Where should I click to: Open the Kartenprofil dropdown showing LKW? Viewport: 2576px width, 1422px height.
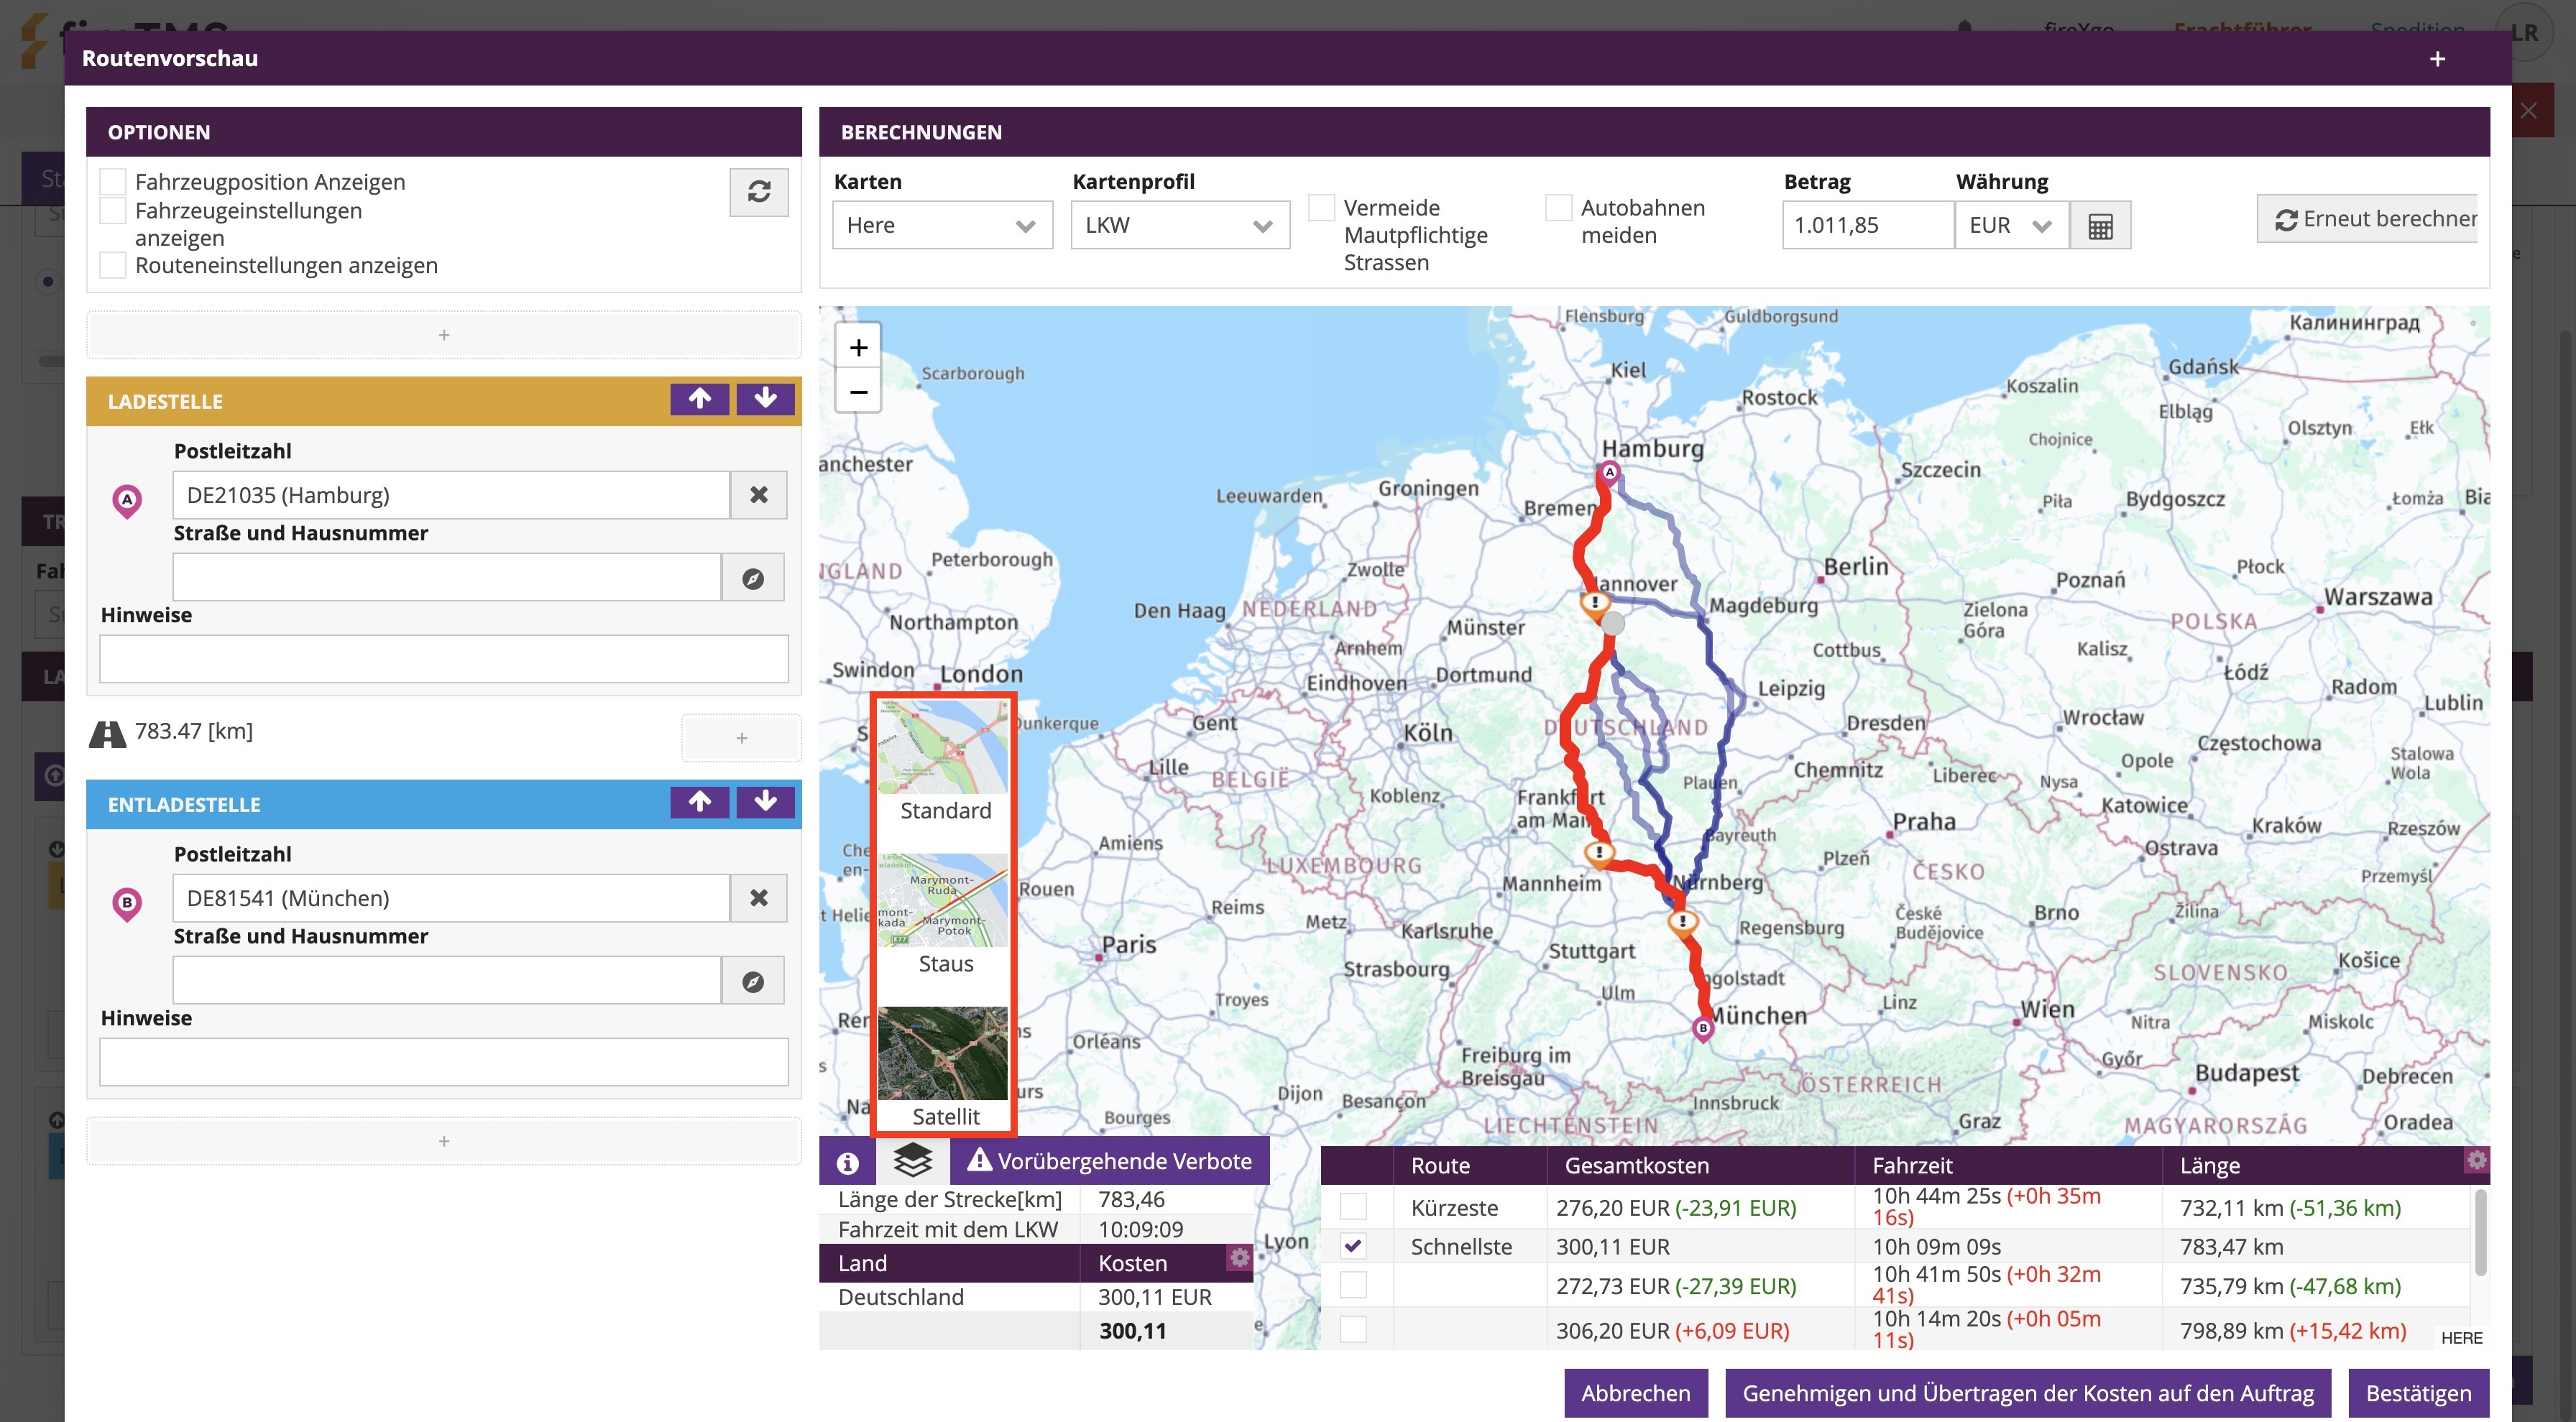(1179, 226)
